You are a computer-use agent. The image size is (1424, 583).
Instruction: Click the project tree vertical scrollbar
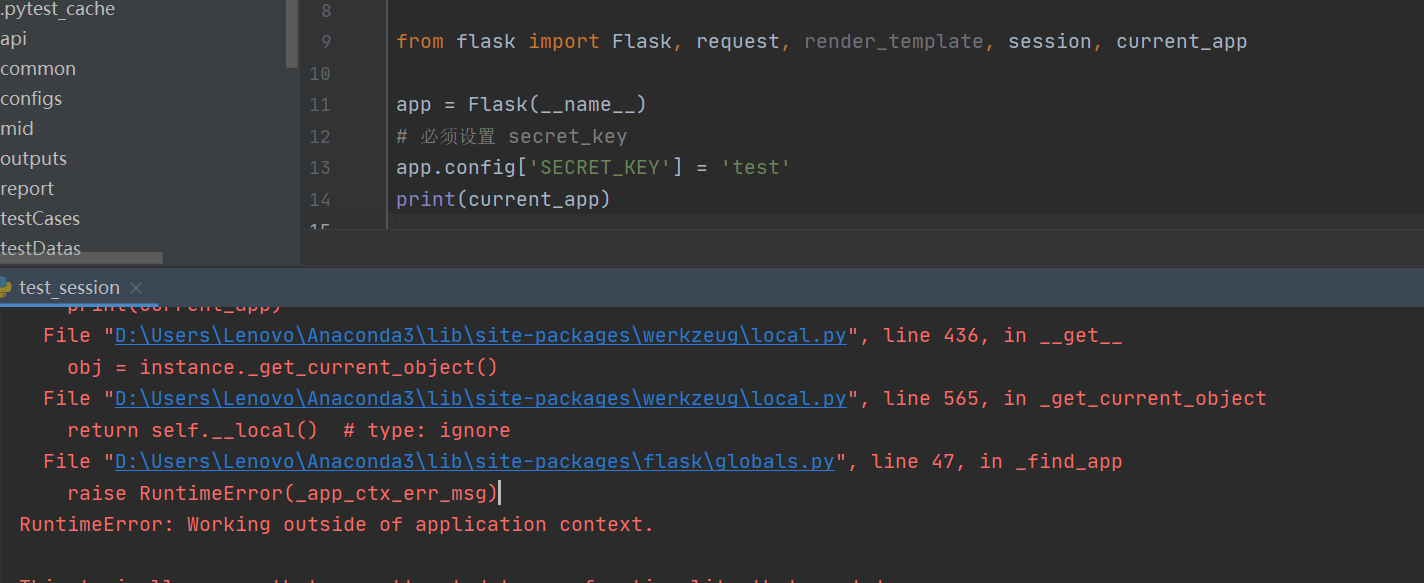click(x=292, y=33)
